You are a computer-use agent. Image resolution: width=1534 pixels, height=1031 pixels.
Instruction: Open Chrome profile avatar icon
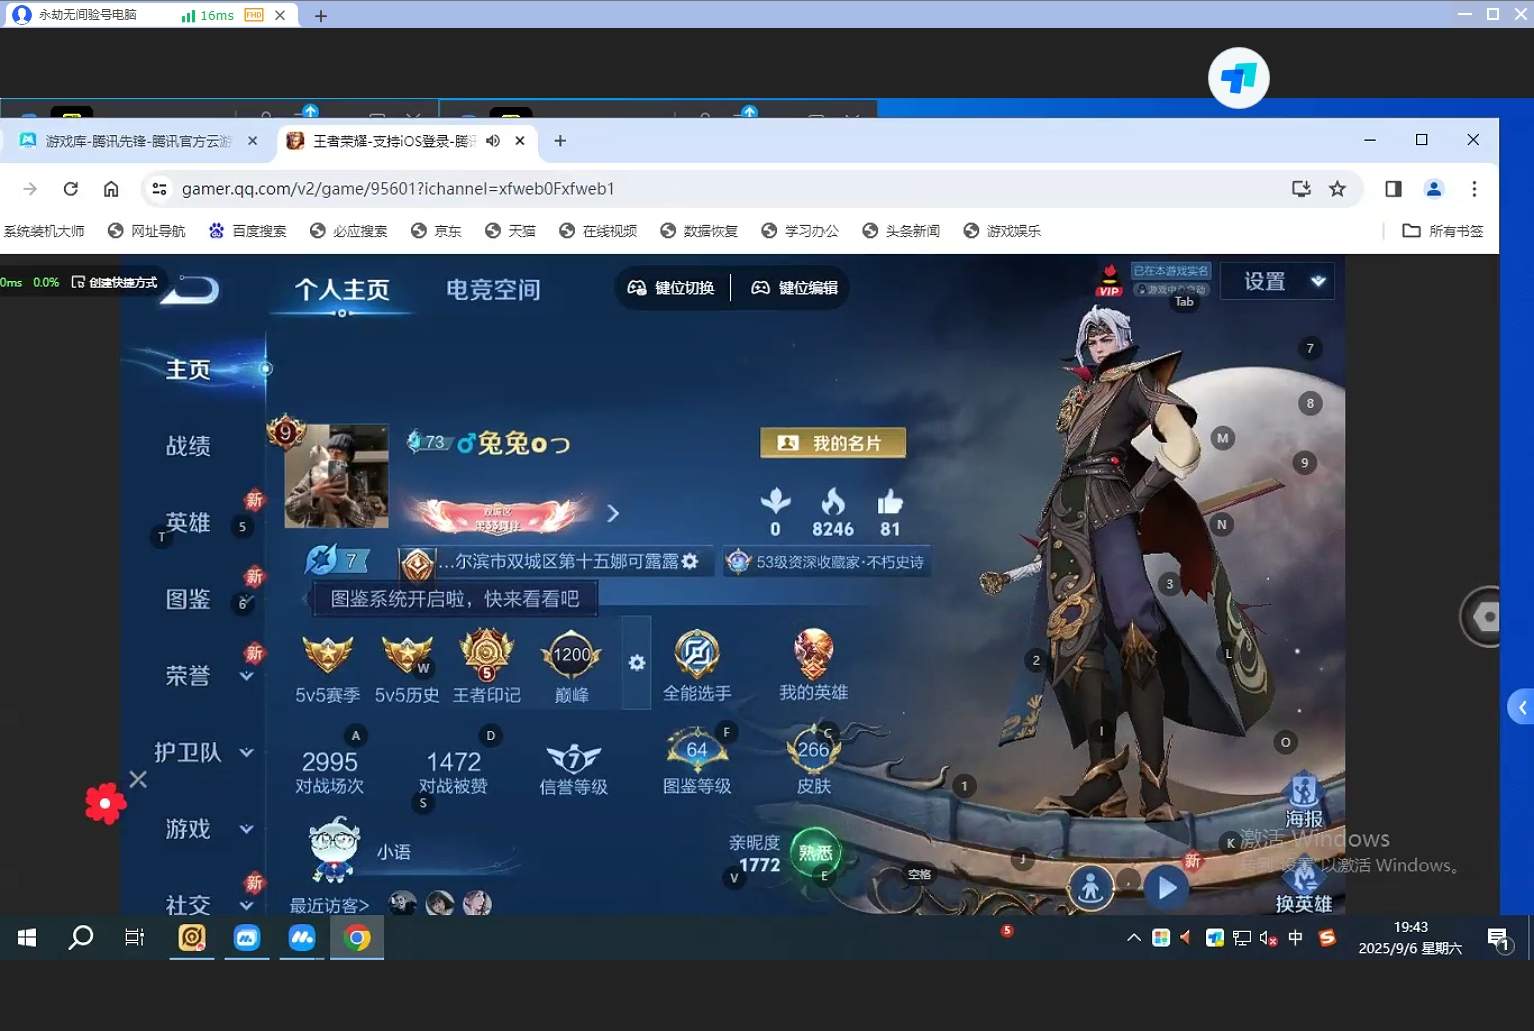[x=1433, y=188]
